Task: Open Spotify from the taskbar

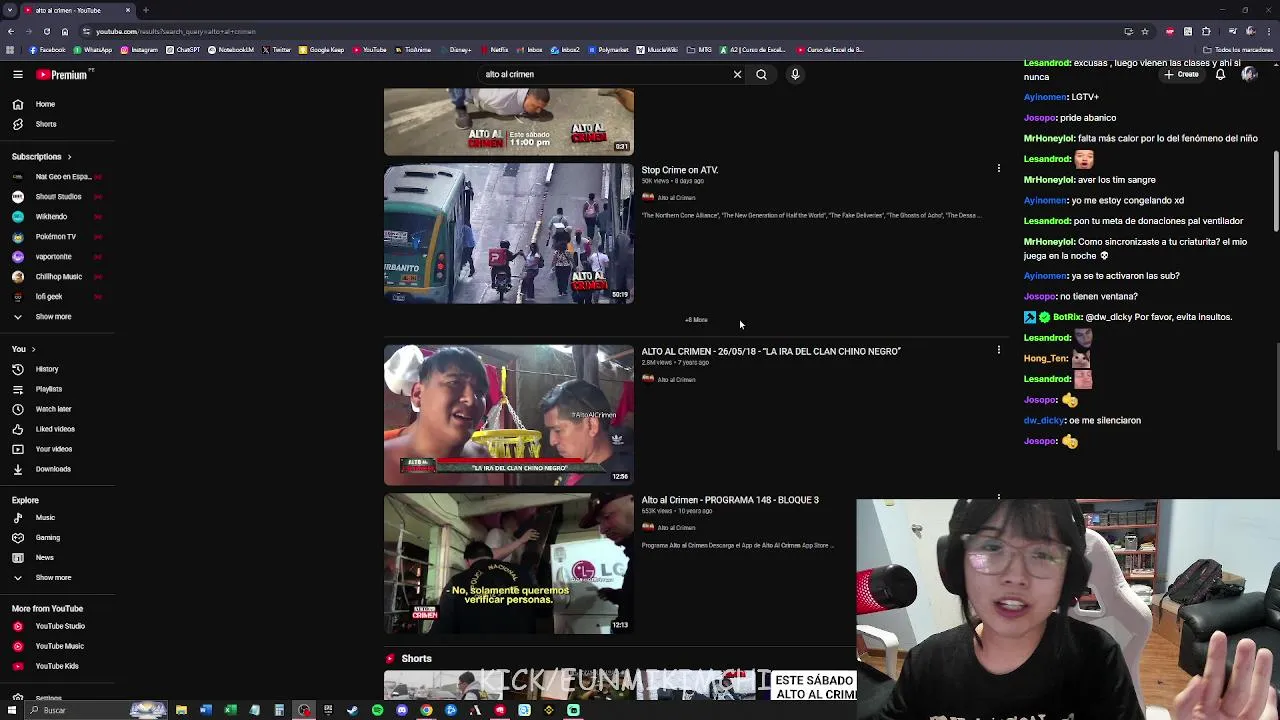Action: (377, 711)
